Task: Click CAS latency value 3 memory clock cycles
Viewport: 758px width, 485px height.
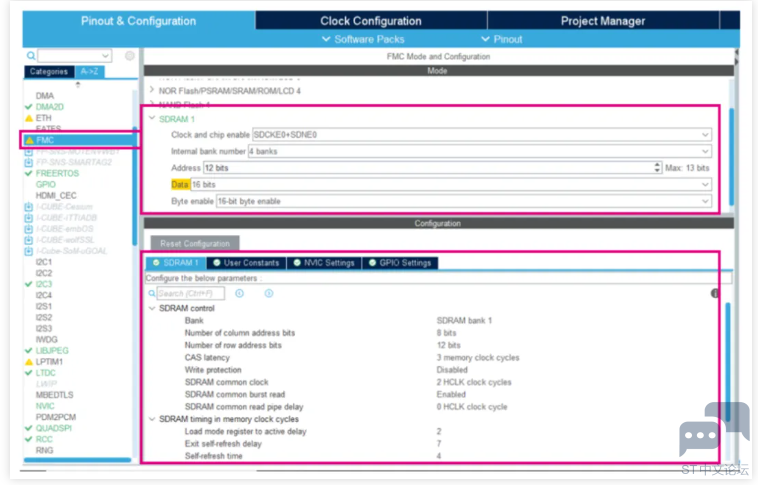Action: tap(478, 357)
